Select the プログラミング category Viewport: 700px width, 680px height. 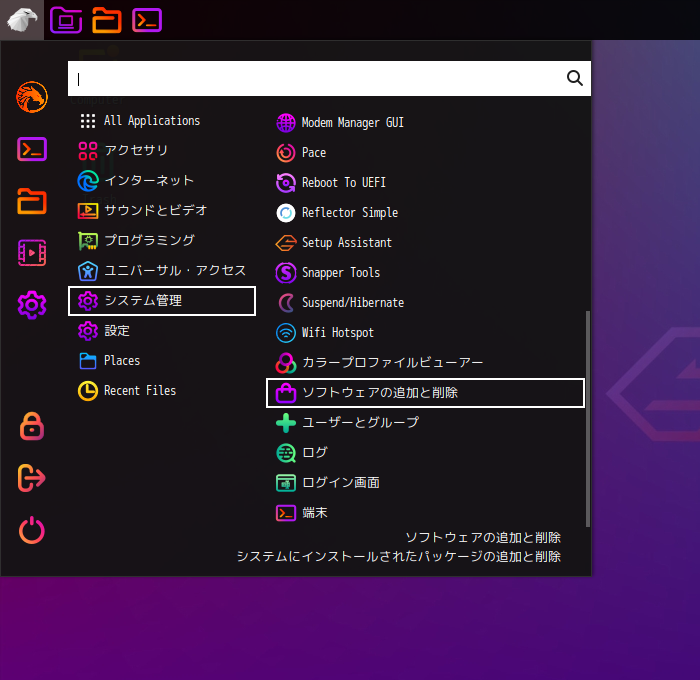(162, 241)
